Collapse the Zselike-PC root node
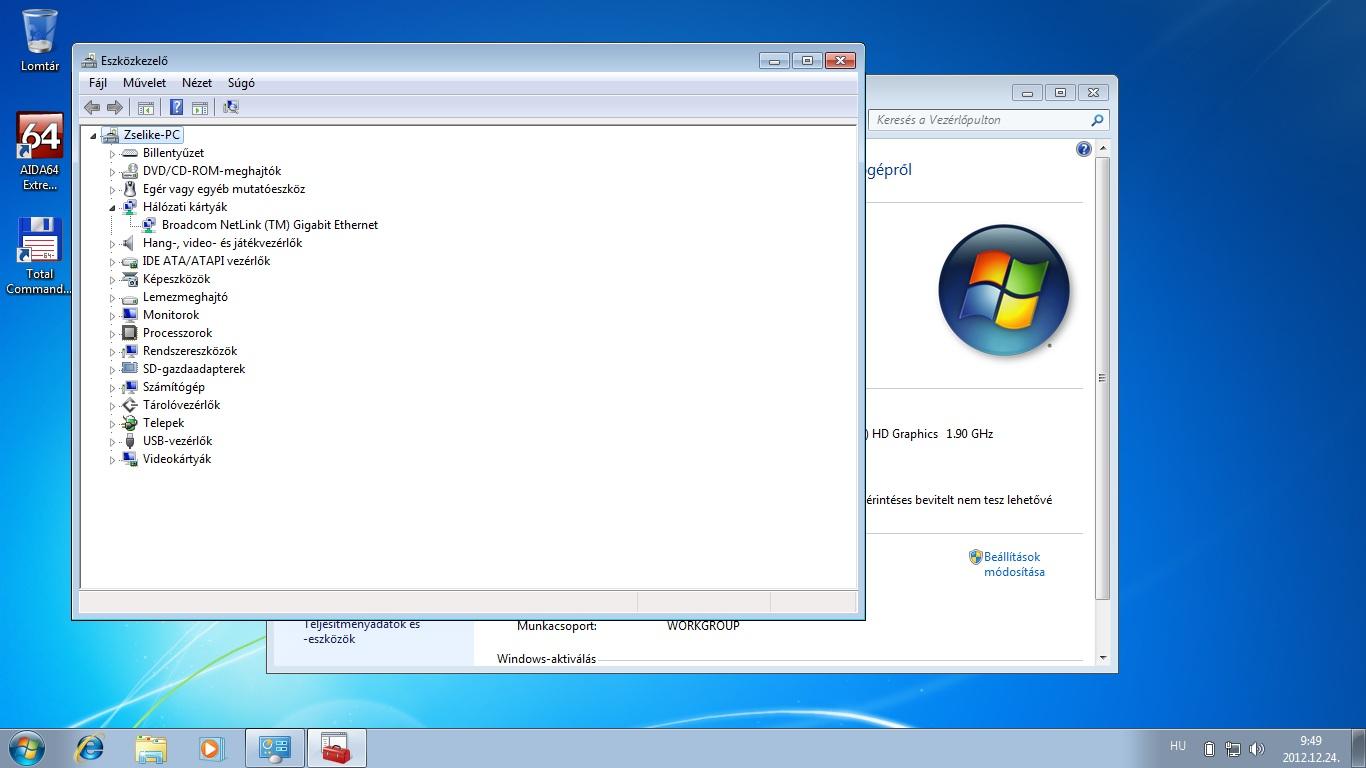The image size is (1366, 768). [x=93, y=136]
